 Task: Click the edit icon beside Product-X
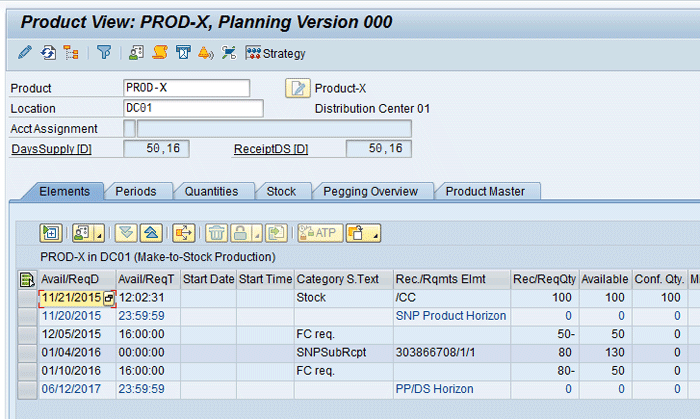point(297,88)
